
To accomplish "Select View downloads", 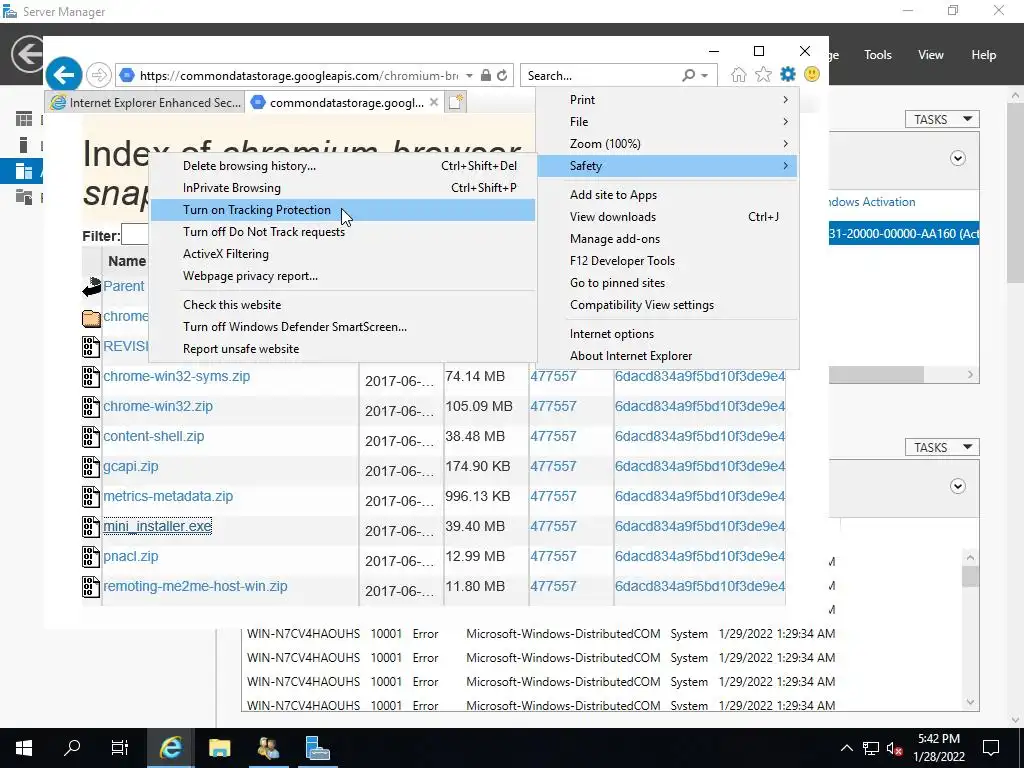I will coord(667,217).
